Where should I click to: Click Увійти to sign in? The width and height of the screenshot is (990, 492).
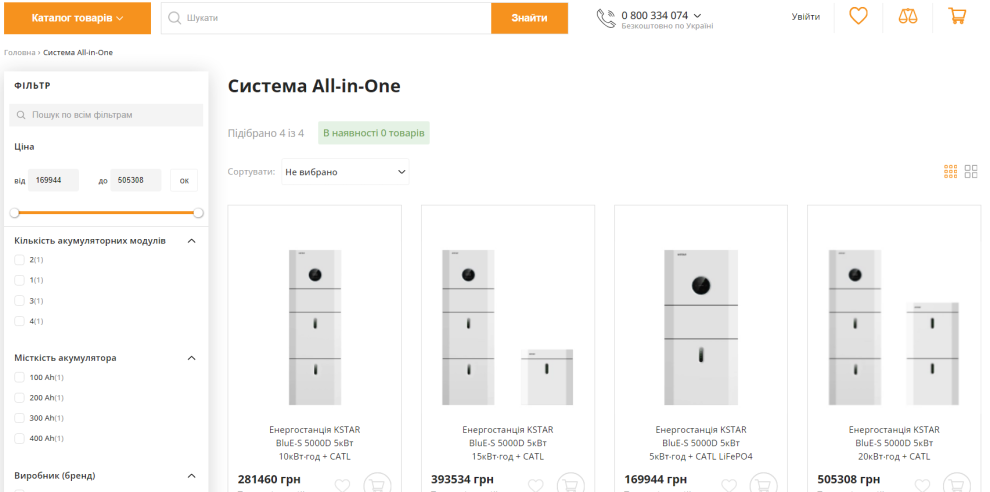[805, 17]
